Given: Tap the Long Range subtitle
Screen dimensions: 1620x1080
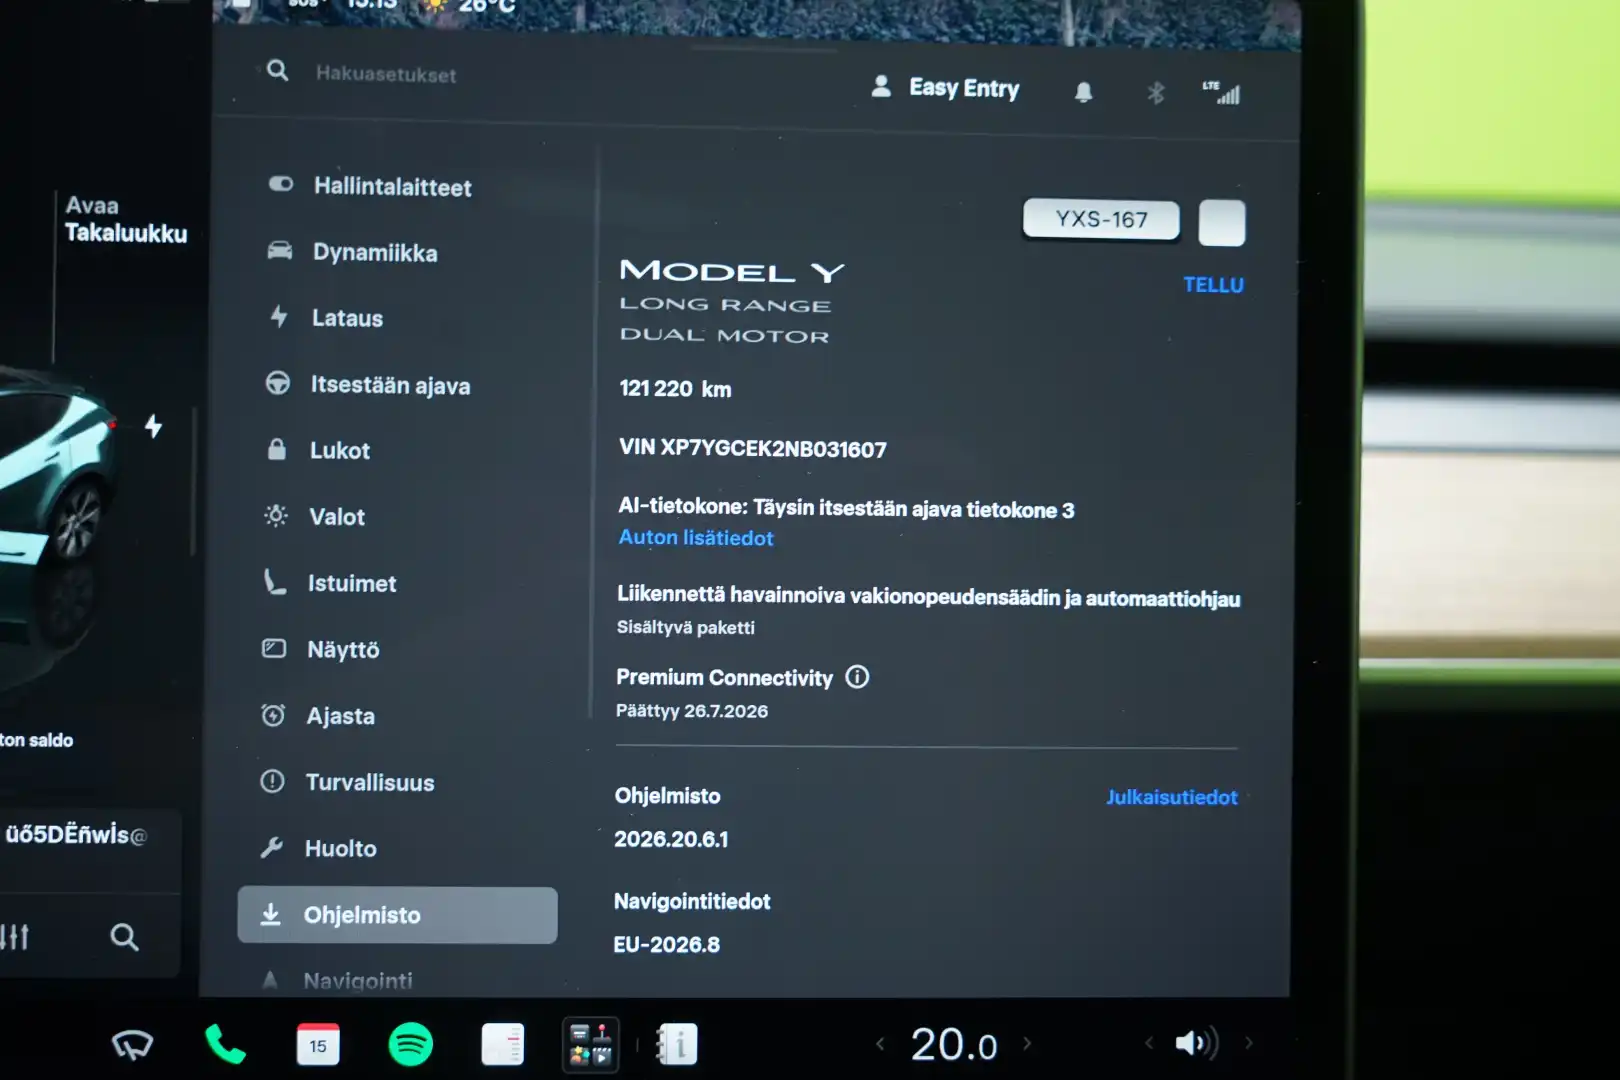Looking at the screenshot, I should click(725, 304).
